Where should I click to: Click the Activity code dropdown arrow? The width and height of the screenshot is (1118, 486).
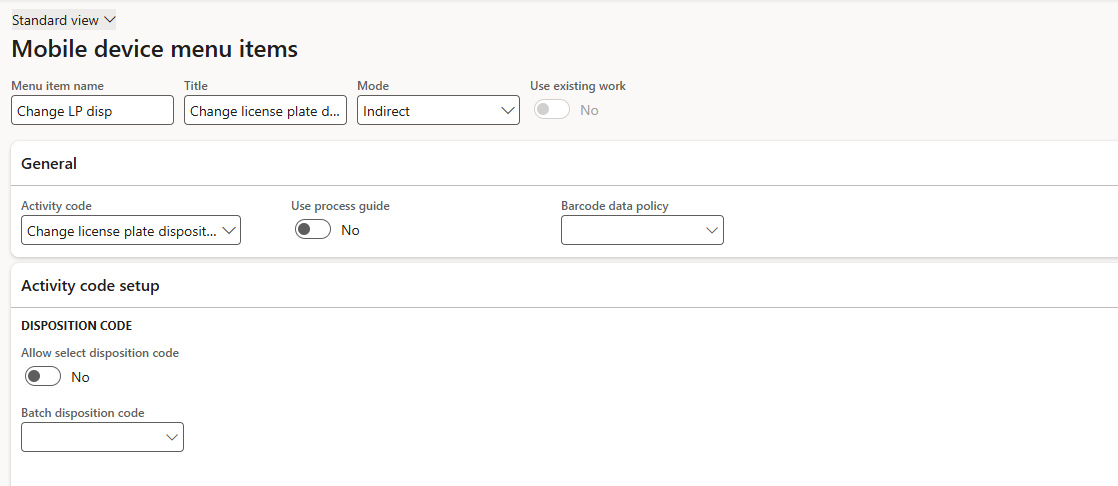coord(229,231)
